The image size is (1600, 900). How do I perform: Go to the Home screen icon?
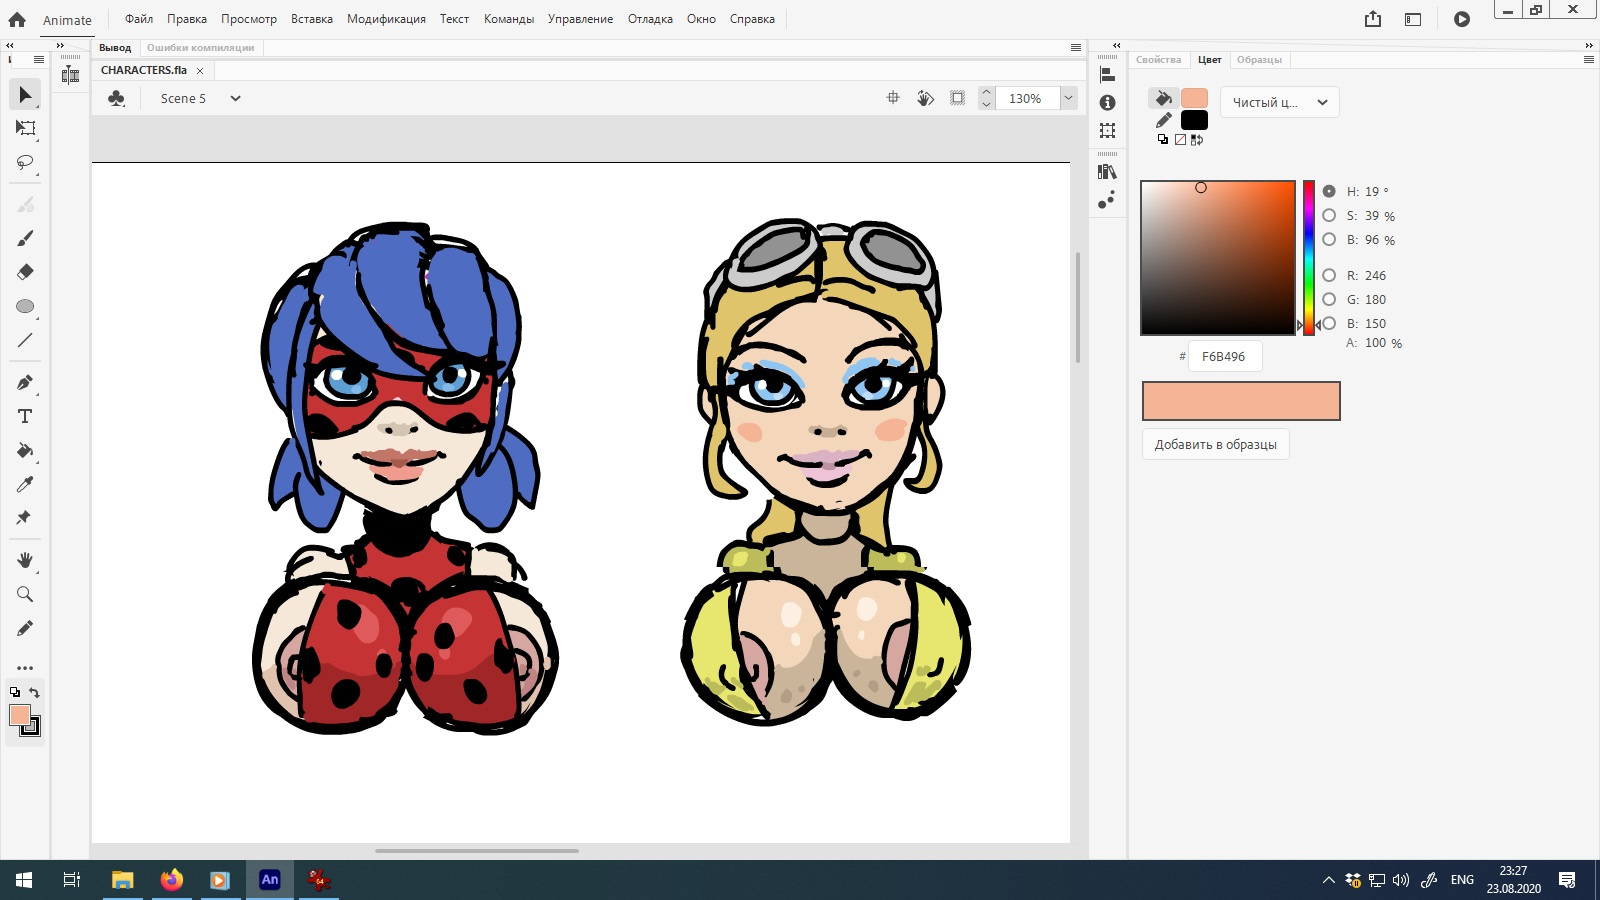pos(17,19)
